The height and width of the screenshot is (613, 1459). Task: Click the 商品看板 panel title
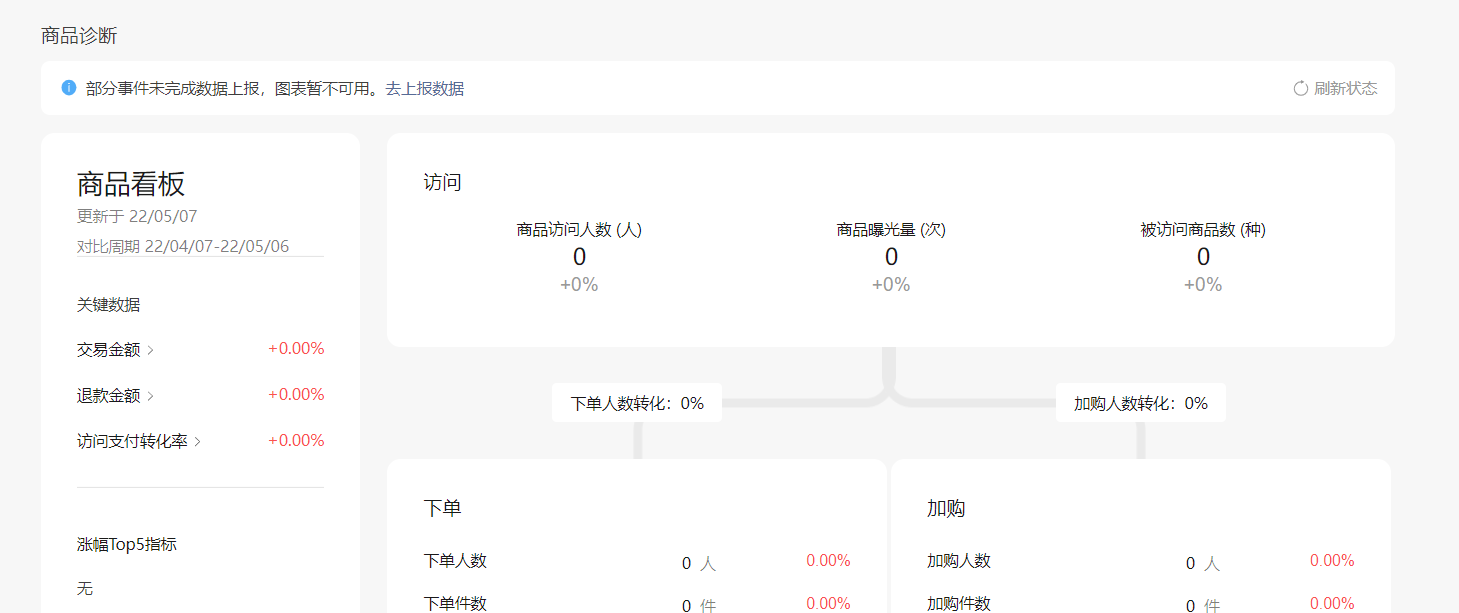click(x=131, y=184)
